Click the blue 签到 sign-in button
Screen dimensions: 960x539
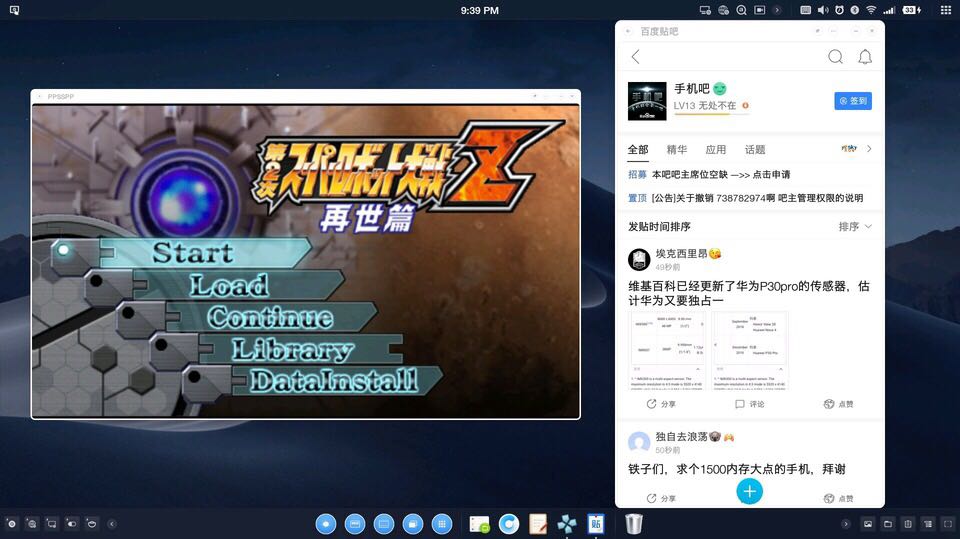[x=853, y=101]
